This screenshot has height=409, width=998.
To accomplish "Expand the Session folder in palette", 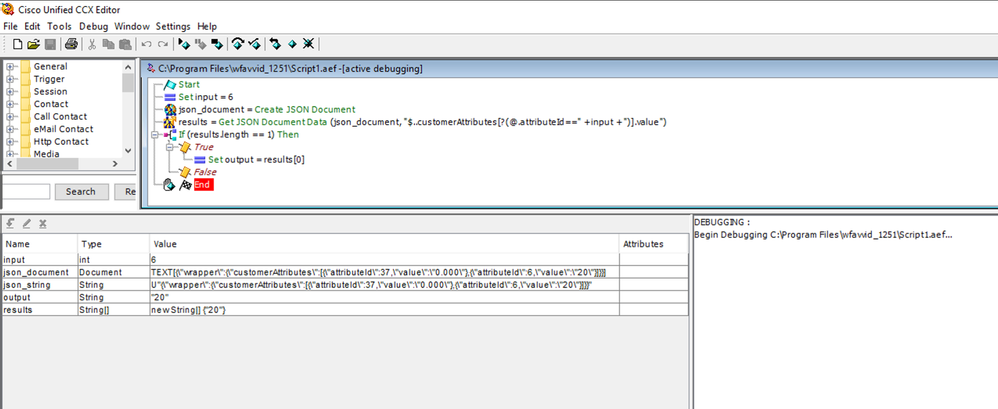I will coord(11,92).
